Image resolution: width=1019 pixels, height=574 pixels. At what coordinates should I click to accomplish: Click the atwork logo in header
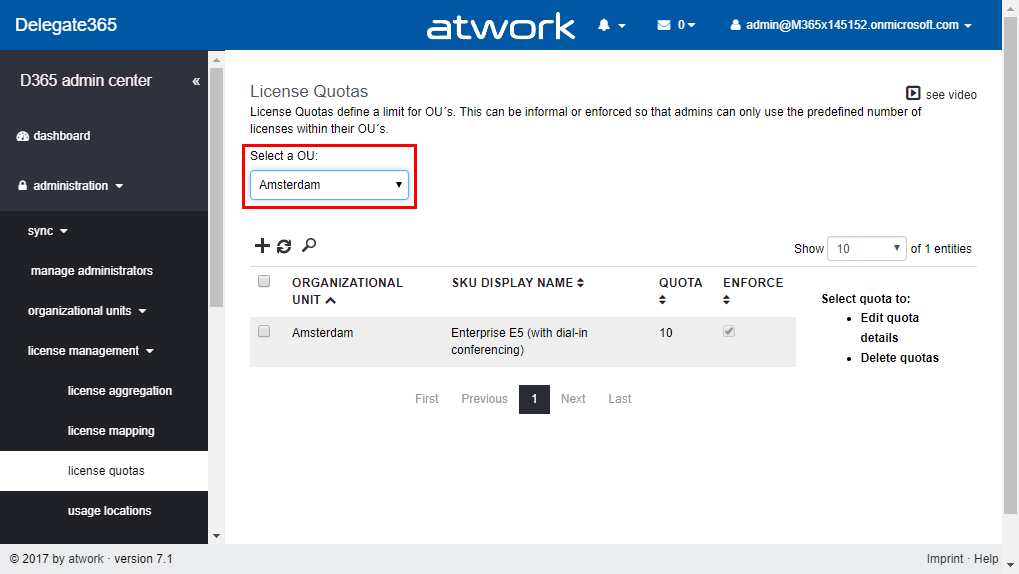(x=501, y=26)
